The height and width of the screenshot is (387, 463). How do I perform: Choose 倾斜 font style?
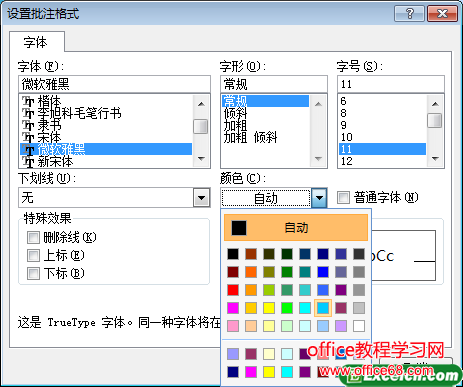(x=265, y=113)
